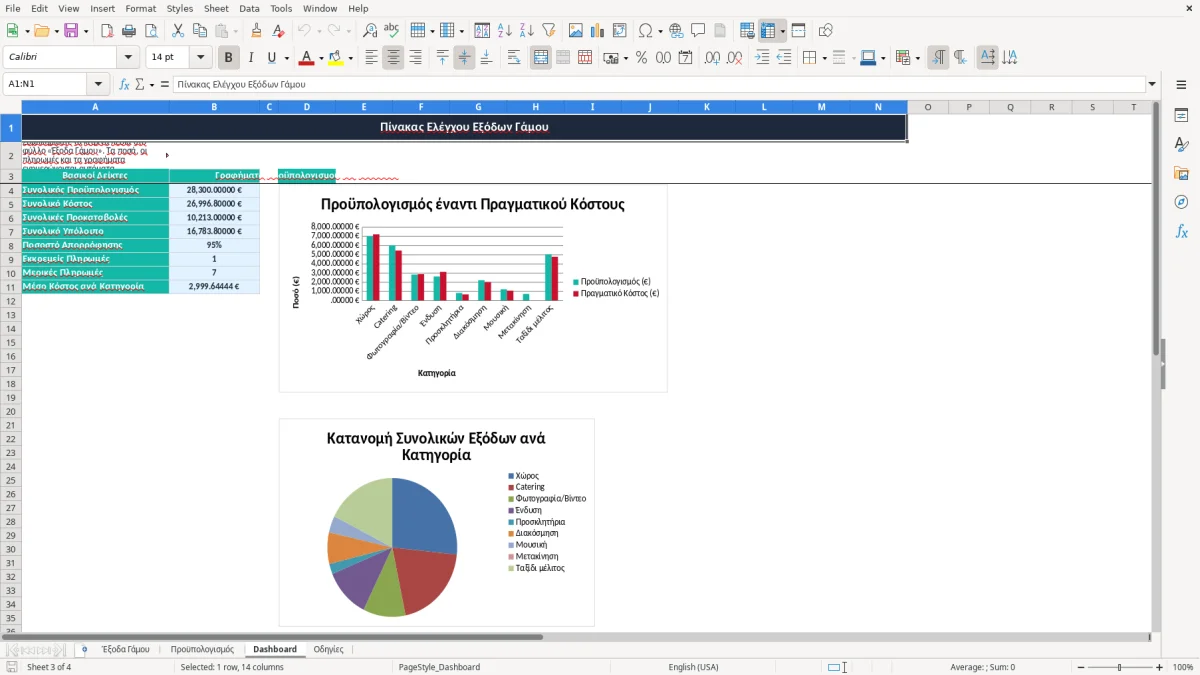1200x675 pixels.
Task: Open the sidebar Properties panel icon
Action: pos(1181,116)
